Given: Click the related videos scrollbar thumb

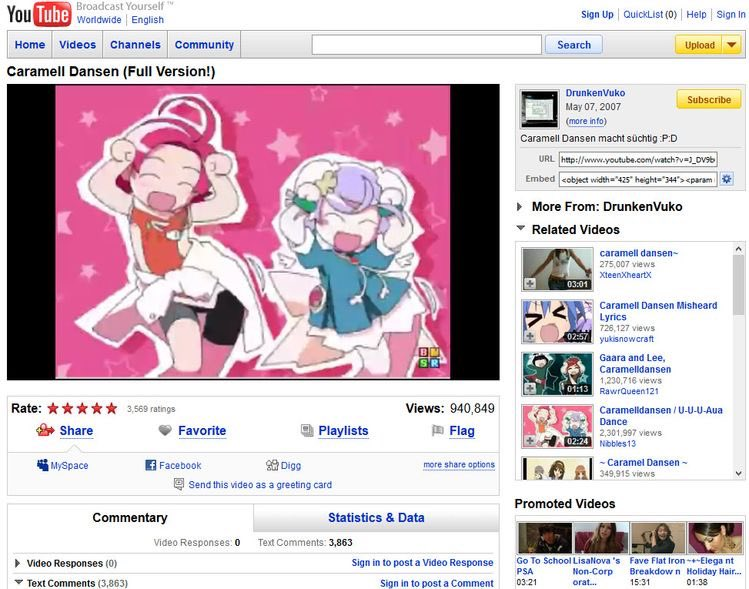Looking at the screenshot, I should pyautogui.click(x=738, y=285).
